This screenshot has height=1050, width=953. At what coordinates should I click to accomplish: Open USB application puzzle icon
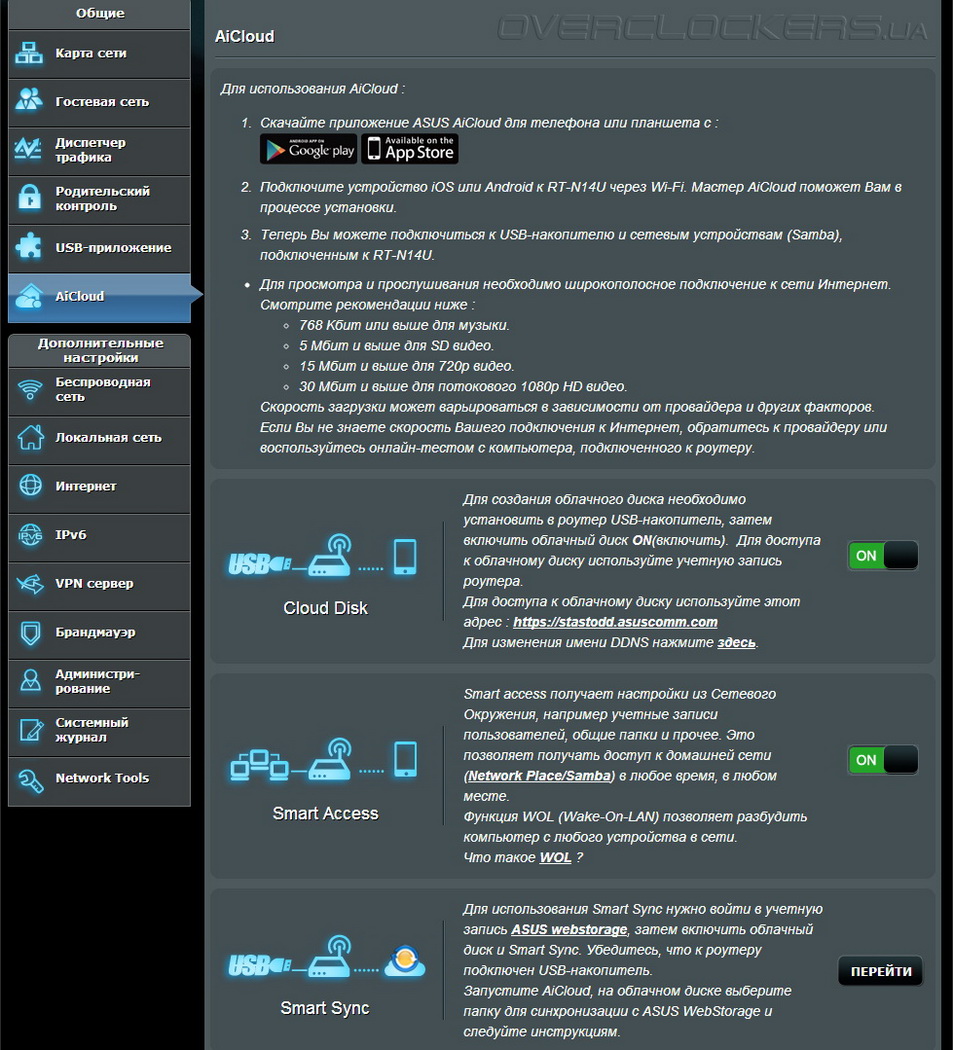coord(29,248)
